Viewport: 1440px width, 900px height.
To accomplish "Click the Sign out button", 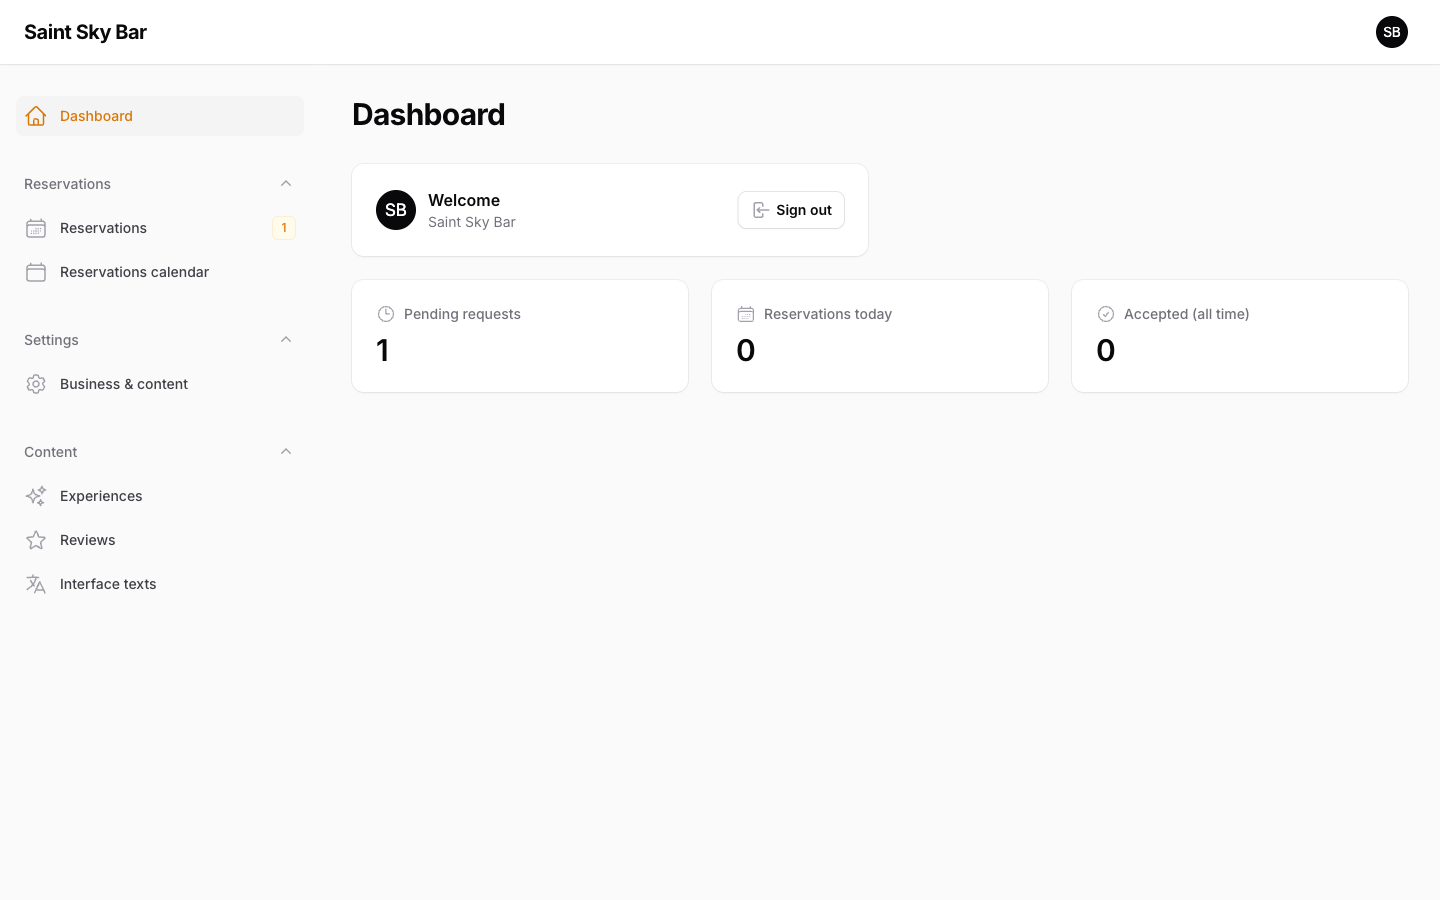I will (791, 210).
